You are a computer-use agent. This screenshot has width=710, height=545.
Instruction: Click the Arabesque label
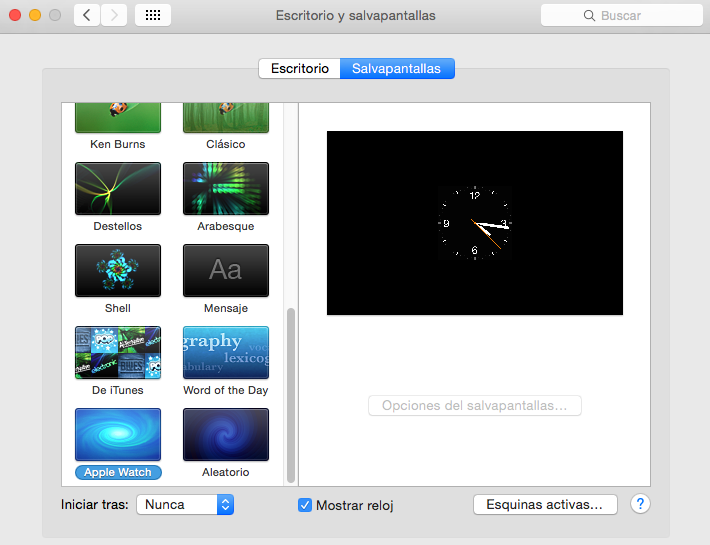[225, 226]
